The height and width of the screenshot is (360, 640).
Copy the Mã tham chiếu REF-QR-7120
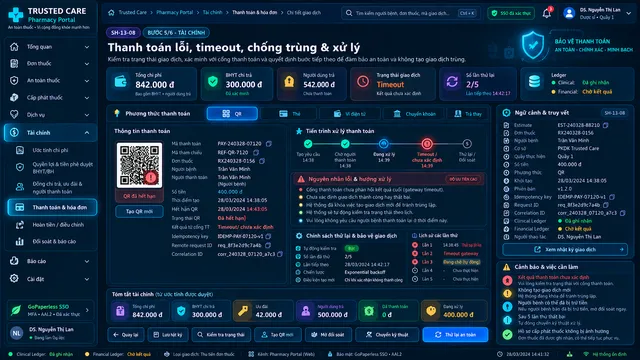point(256,152)
